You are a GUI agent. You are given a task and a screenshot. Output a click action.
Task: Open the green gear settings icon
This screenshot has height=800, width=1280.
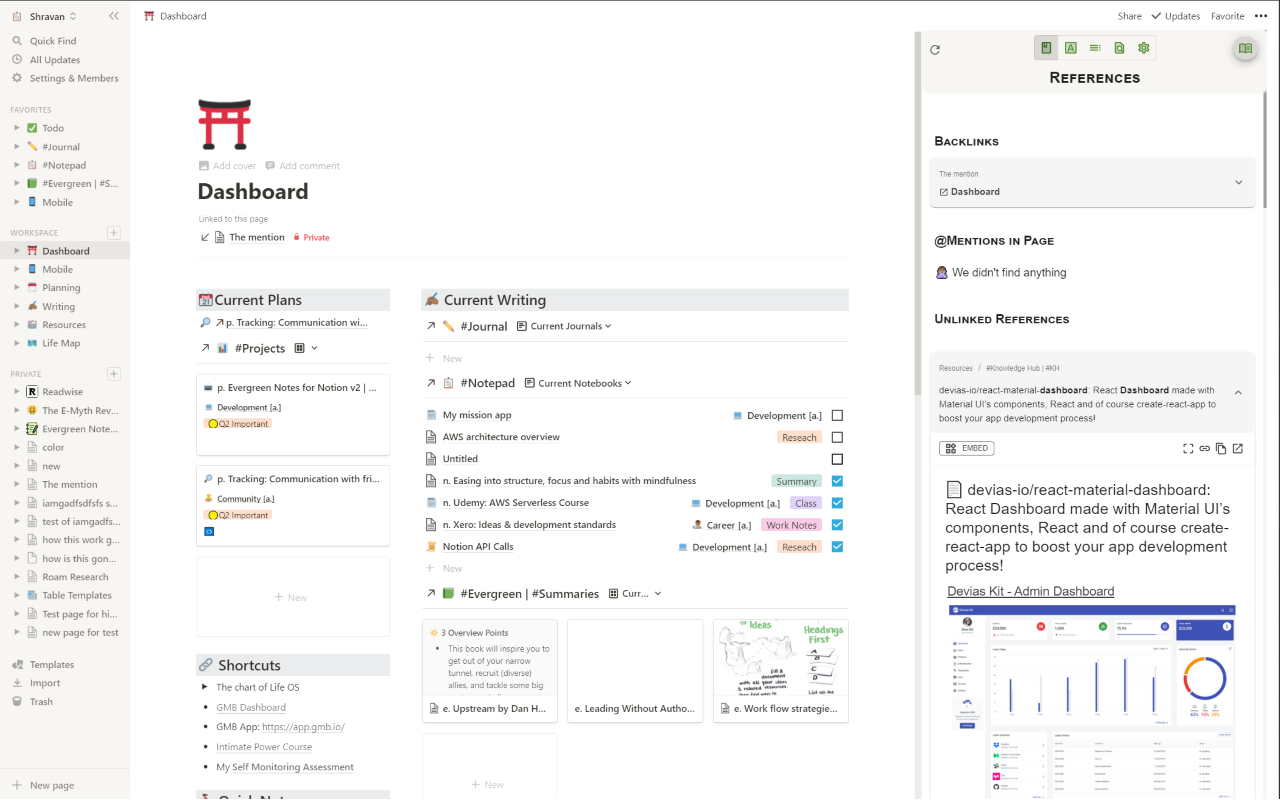pos(1144,48)
